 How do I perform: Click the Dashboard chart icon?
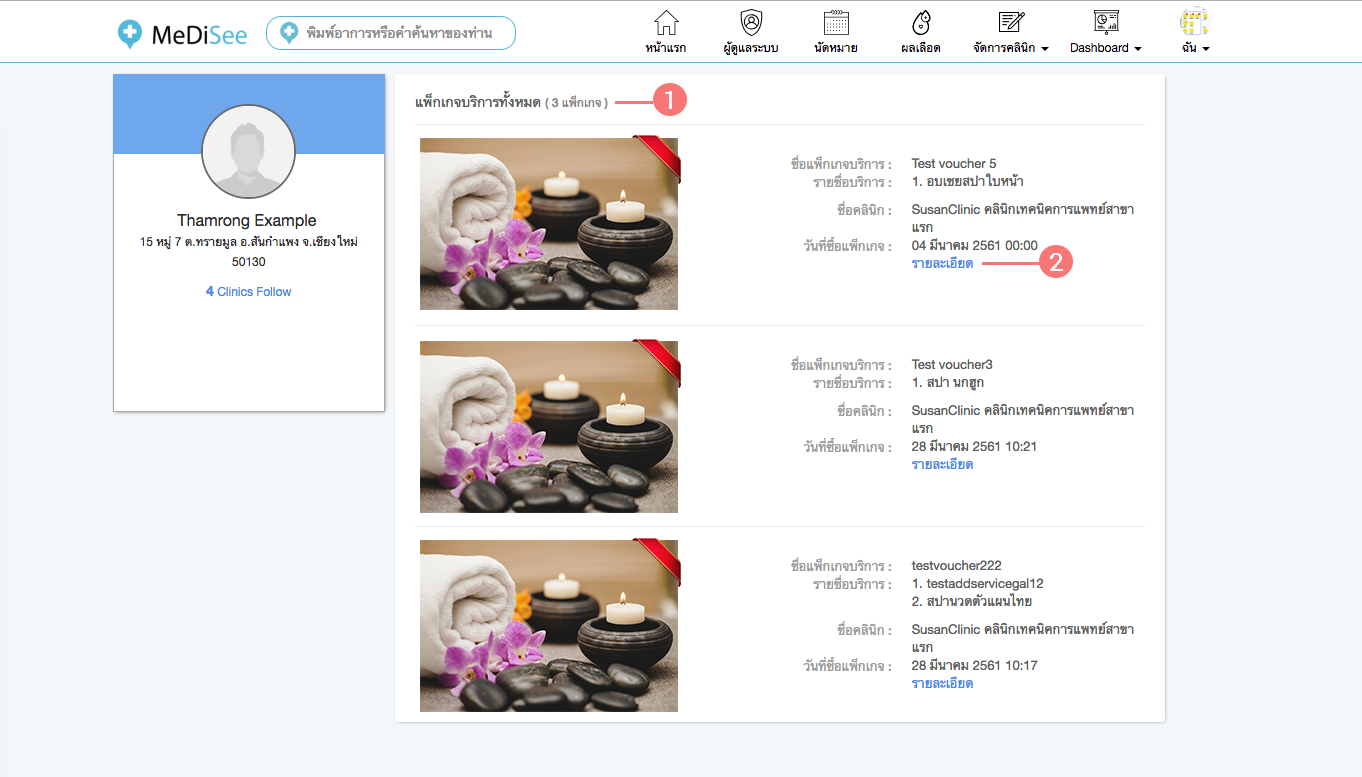click(x=1105, y=23)
